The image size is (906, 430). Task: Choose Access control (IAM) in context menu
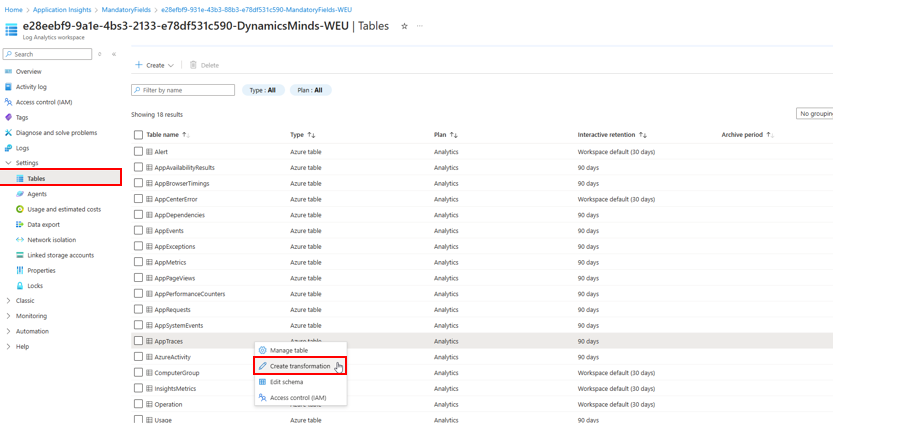[x=300, y=398]
